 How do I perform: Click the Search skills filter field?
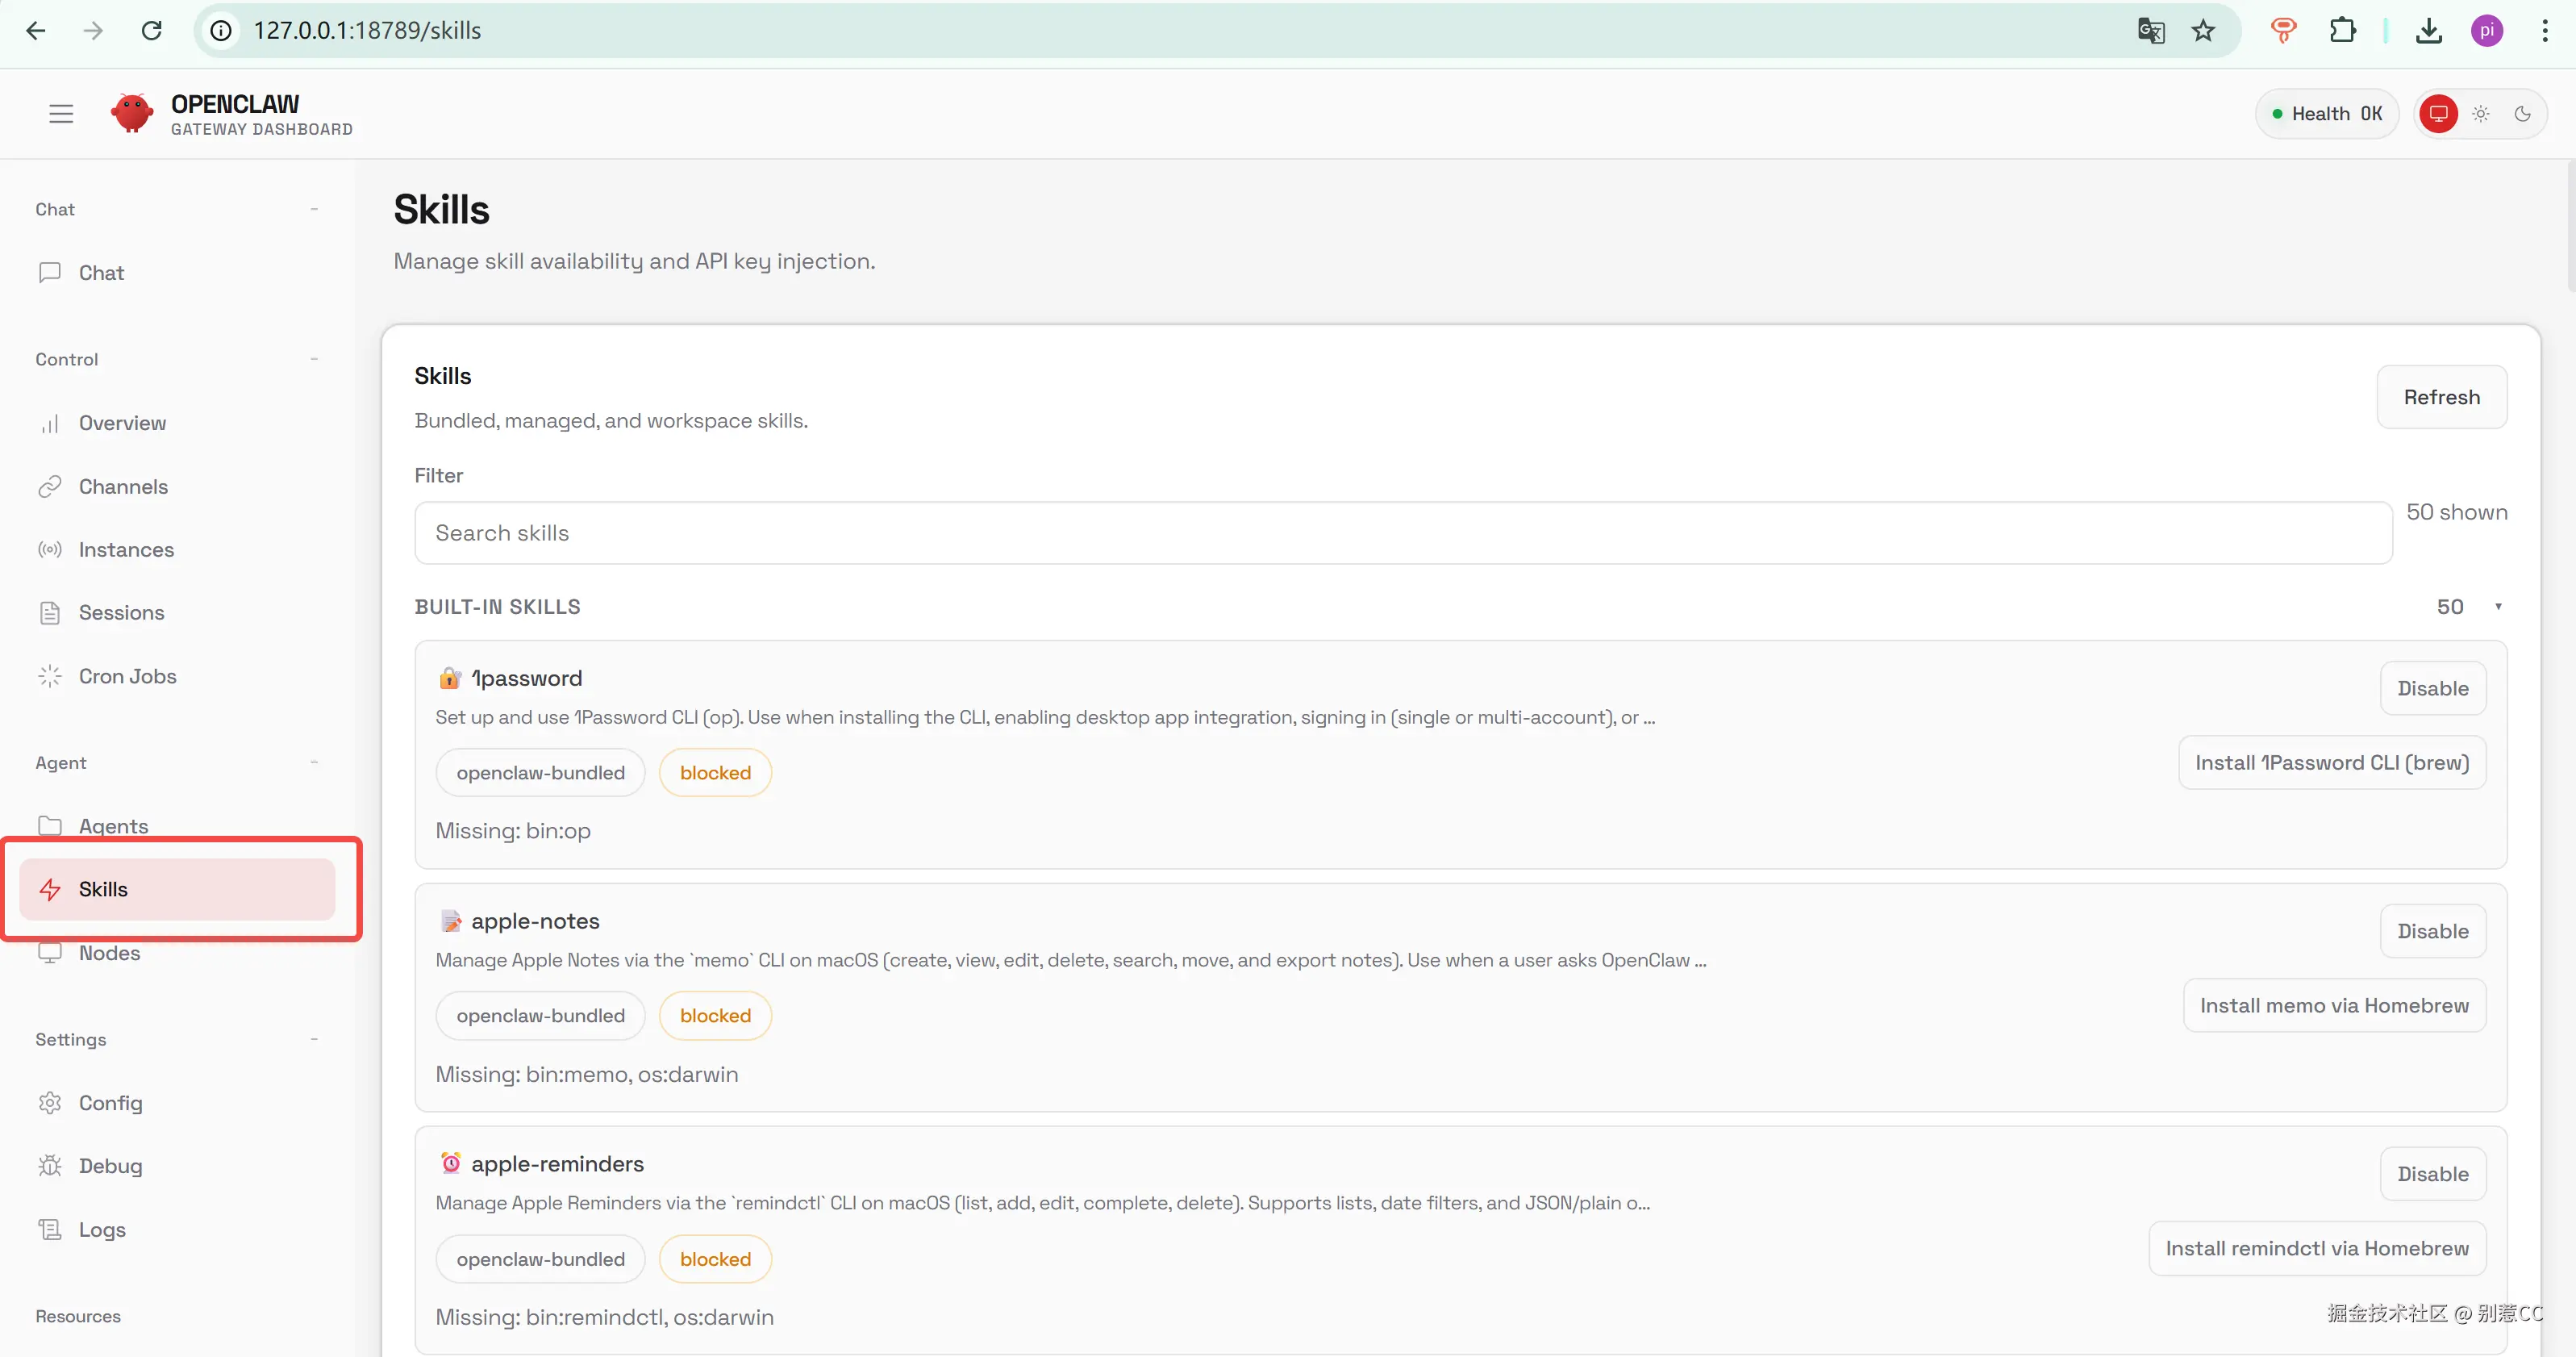click(x=1402, y=533)
